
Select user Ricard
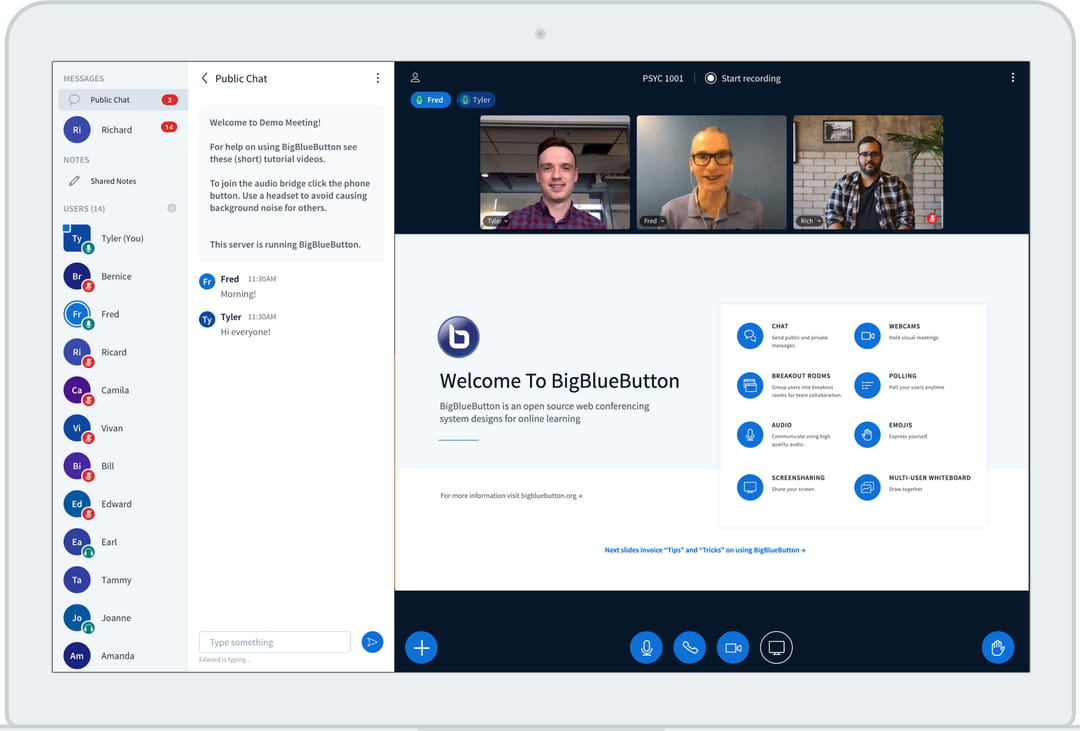click(118, 352)
